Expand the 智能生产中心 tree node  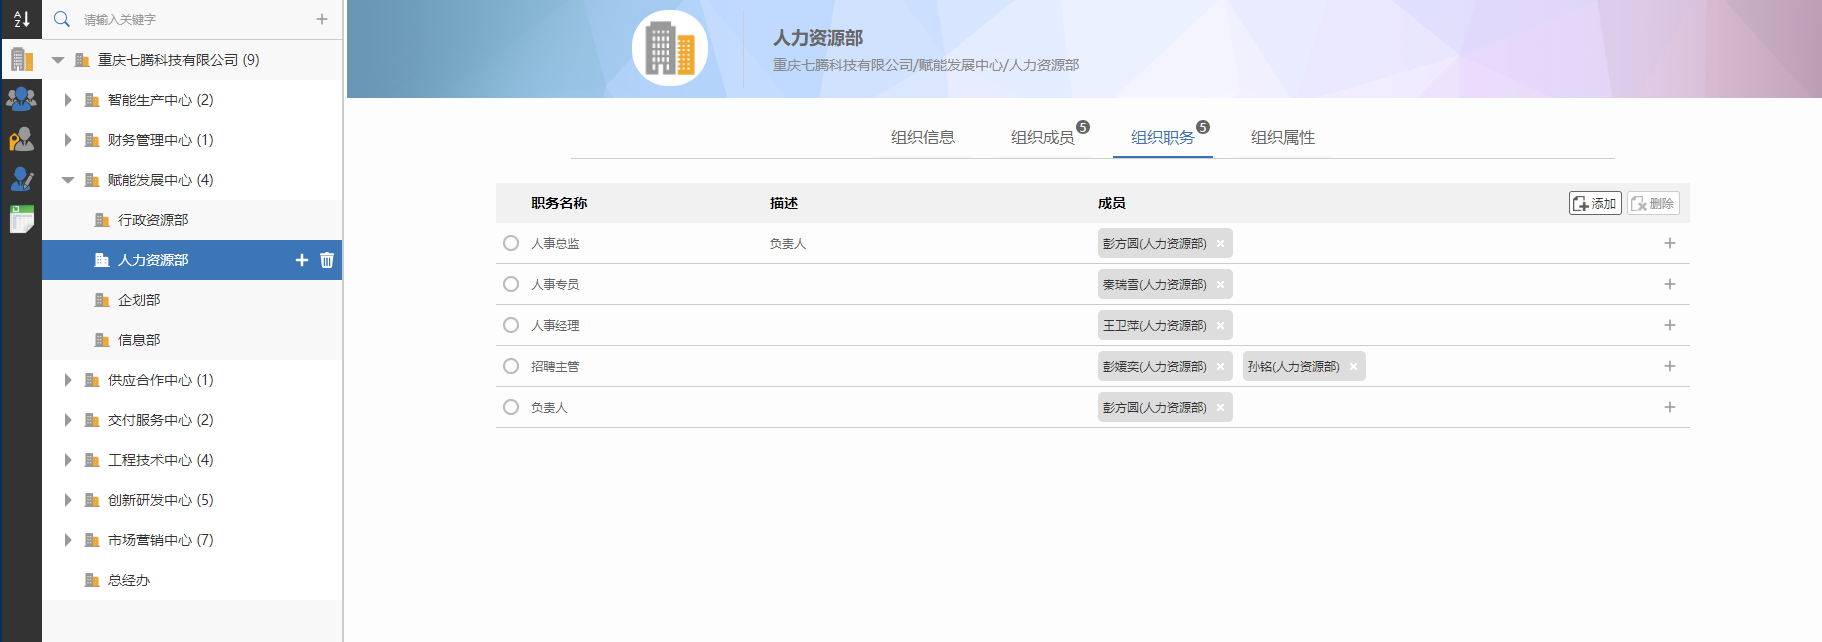tap(68, 100)
